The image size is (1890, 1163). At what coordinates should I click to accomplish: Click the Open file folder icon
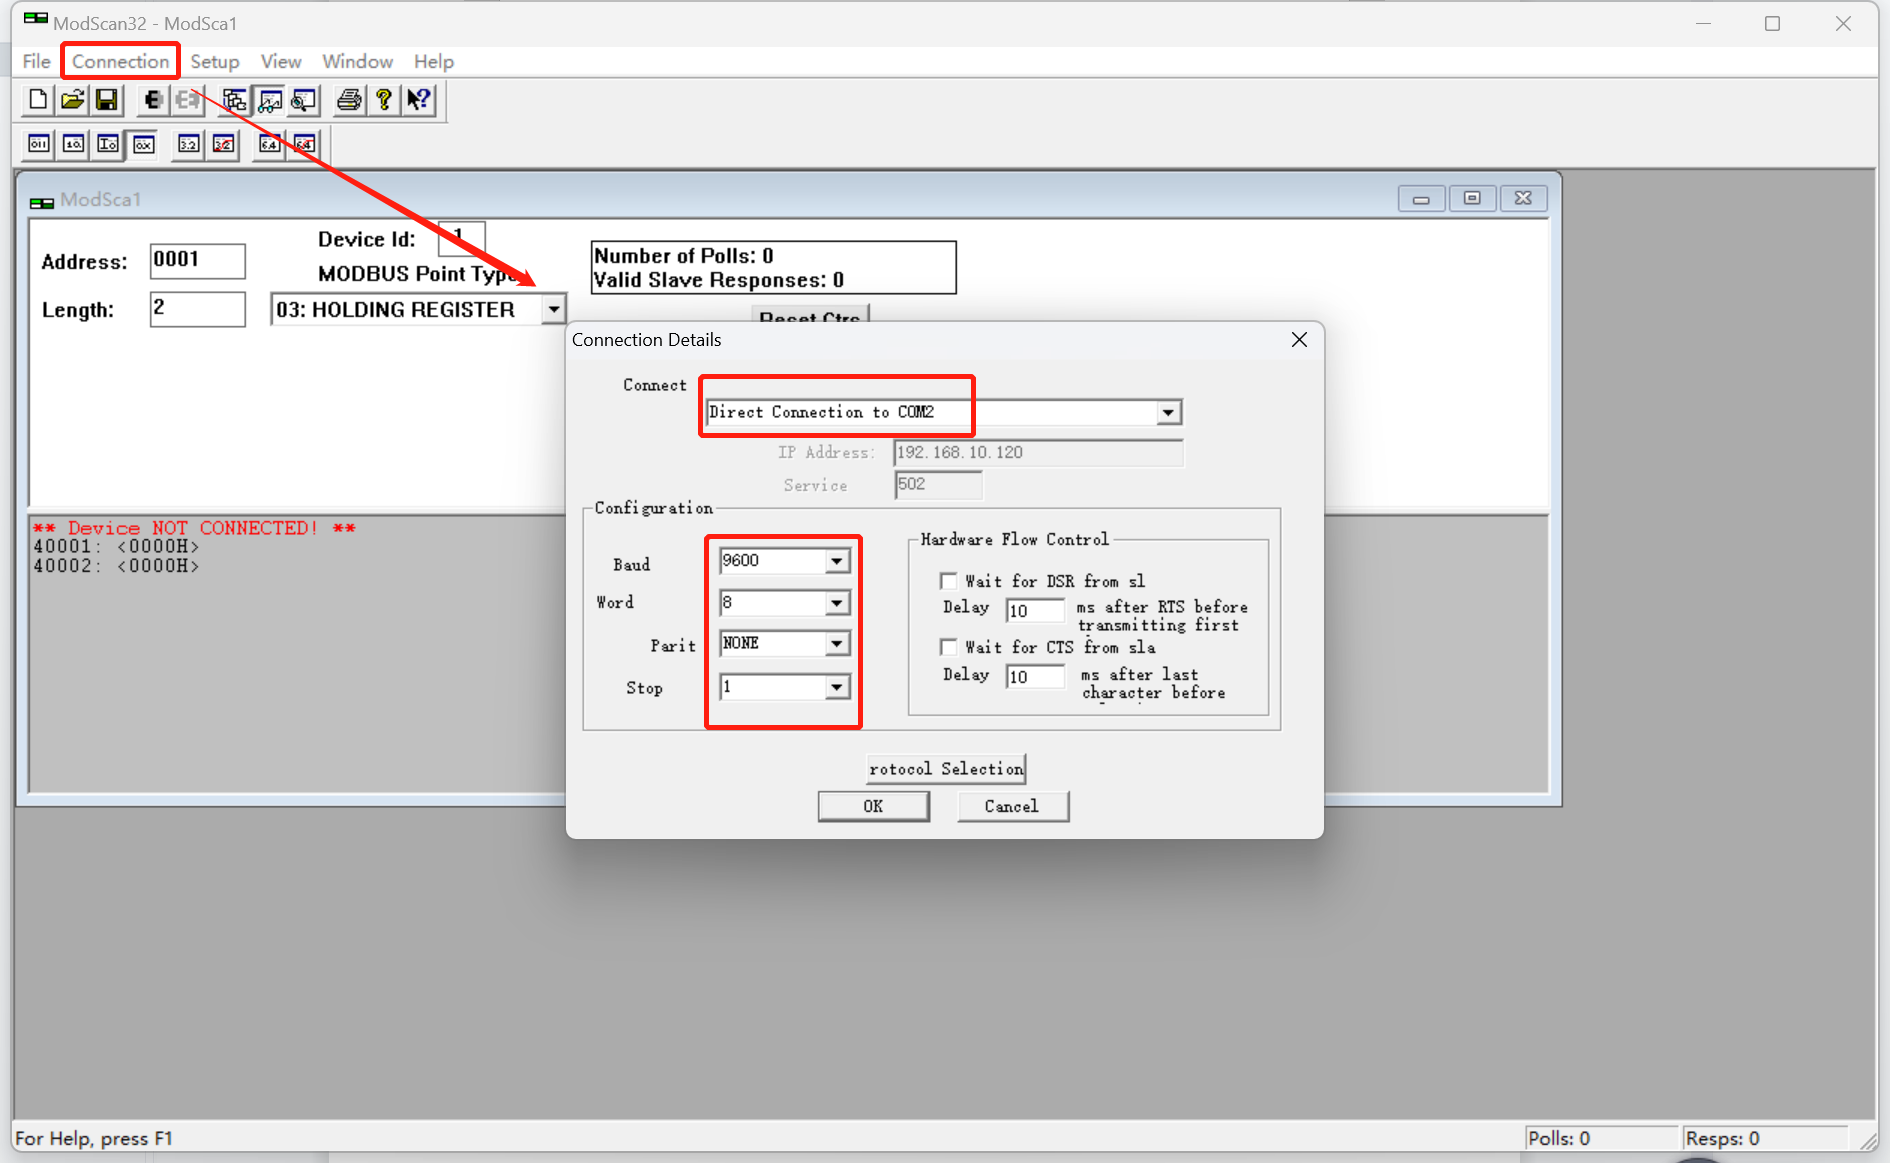click(x=72, y=100)
